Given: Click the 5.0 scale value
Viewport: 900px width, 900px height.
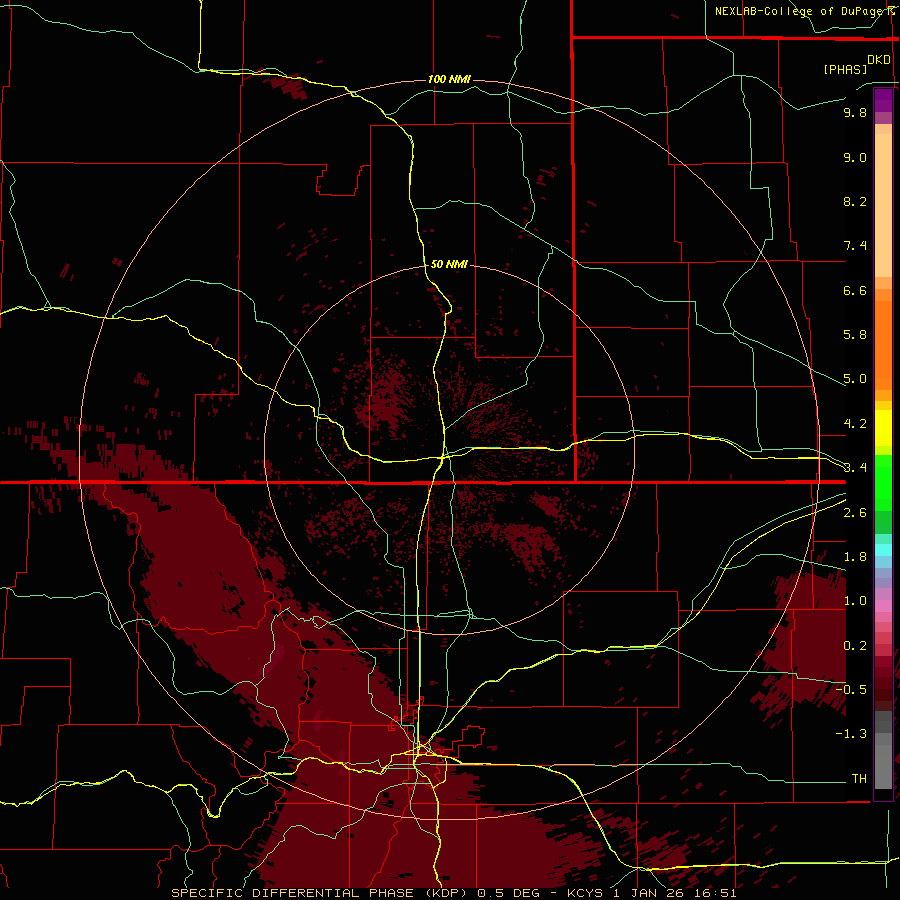Looking at the screenshot, I should tap(855, 379).
